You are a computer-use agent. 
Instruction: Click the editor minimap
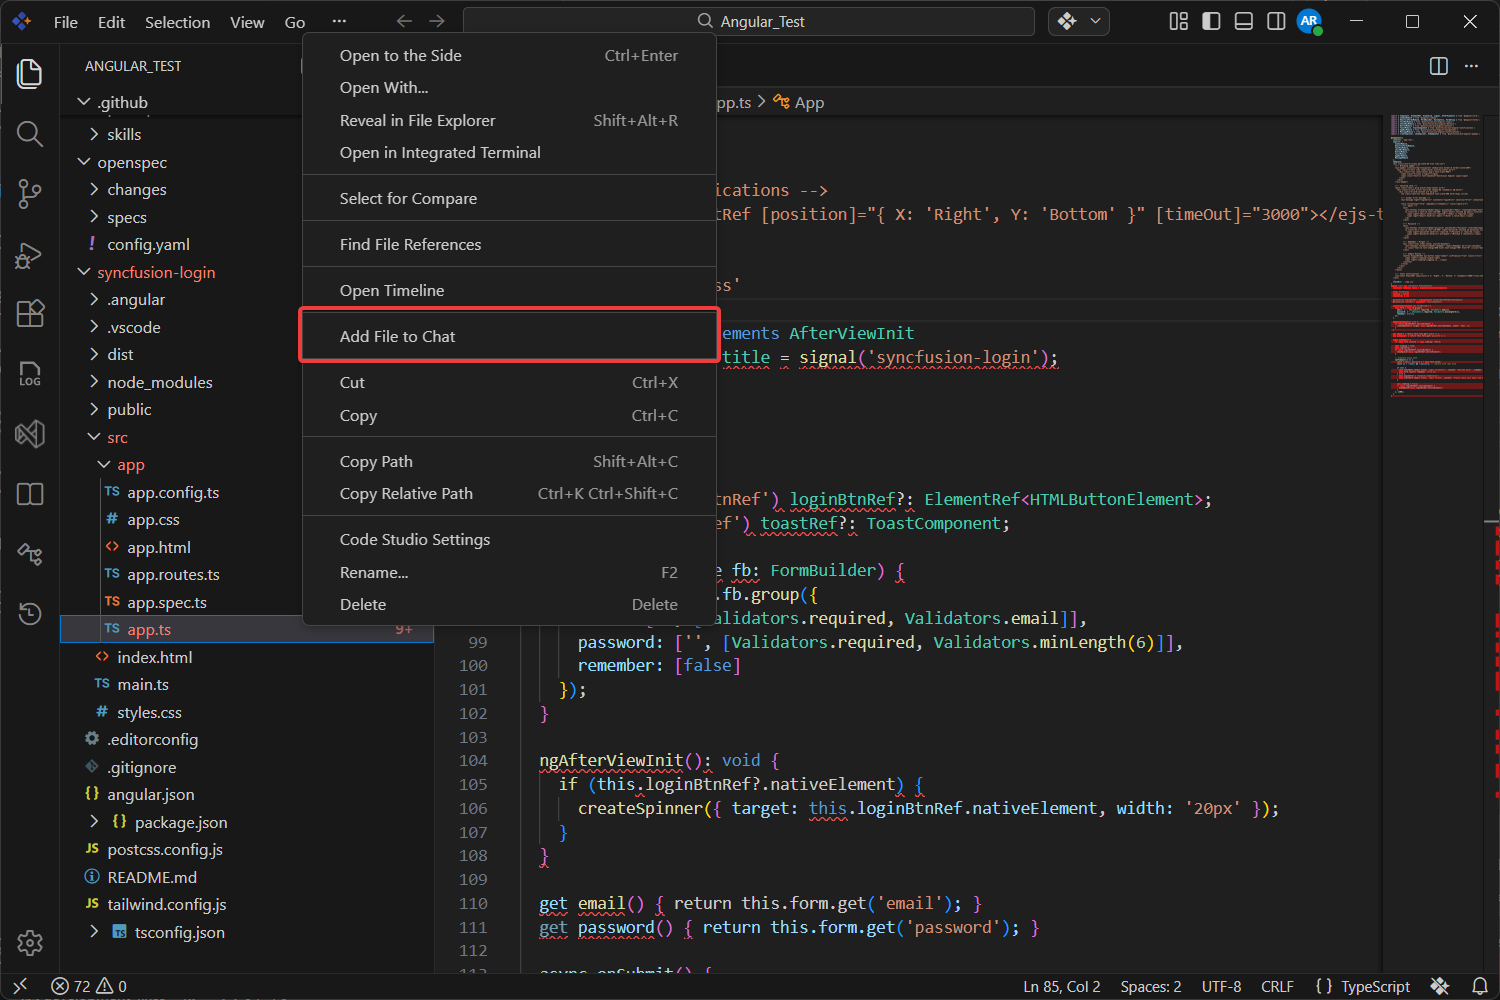[1436, 260]
